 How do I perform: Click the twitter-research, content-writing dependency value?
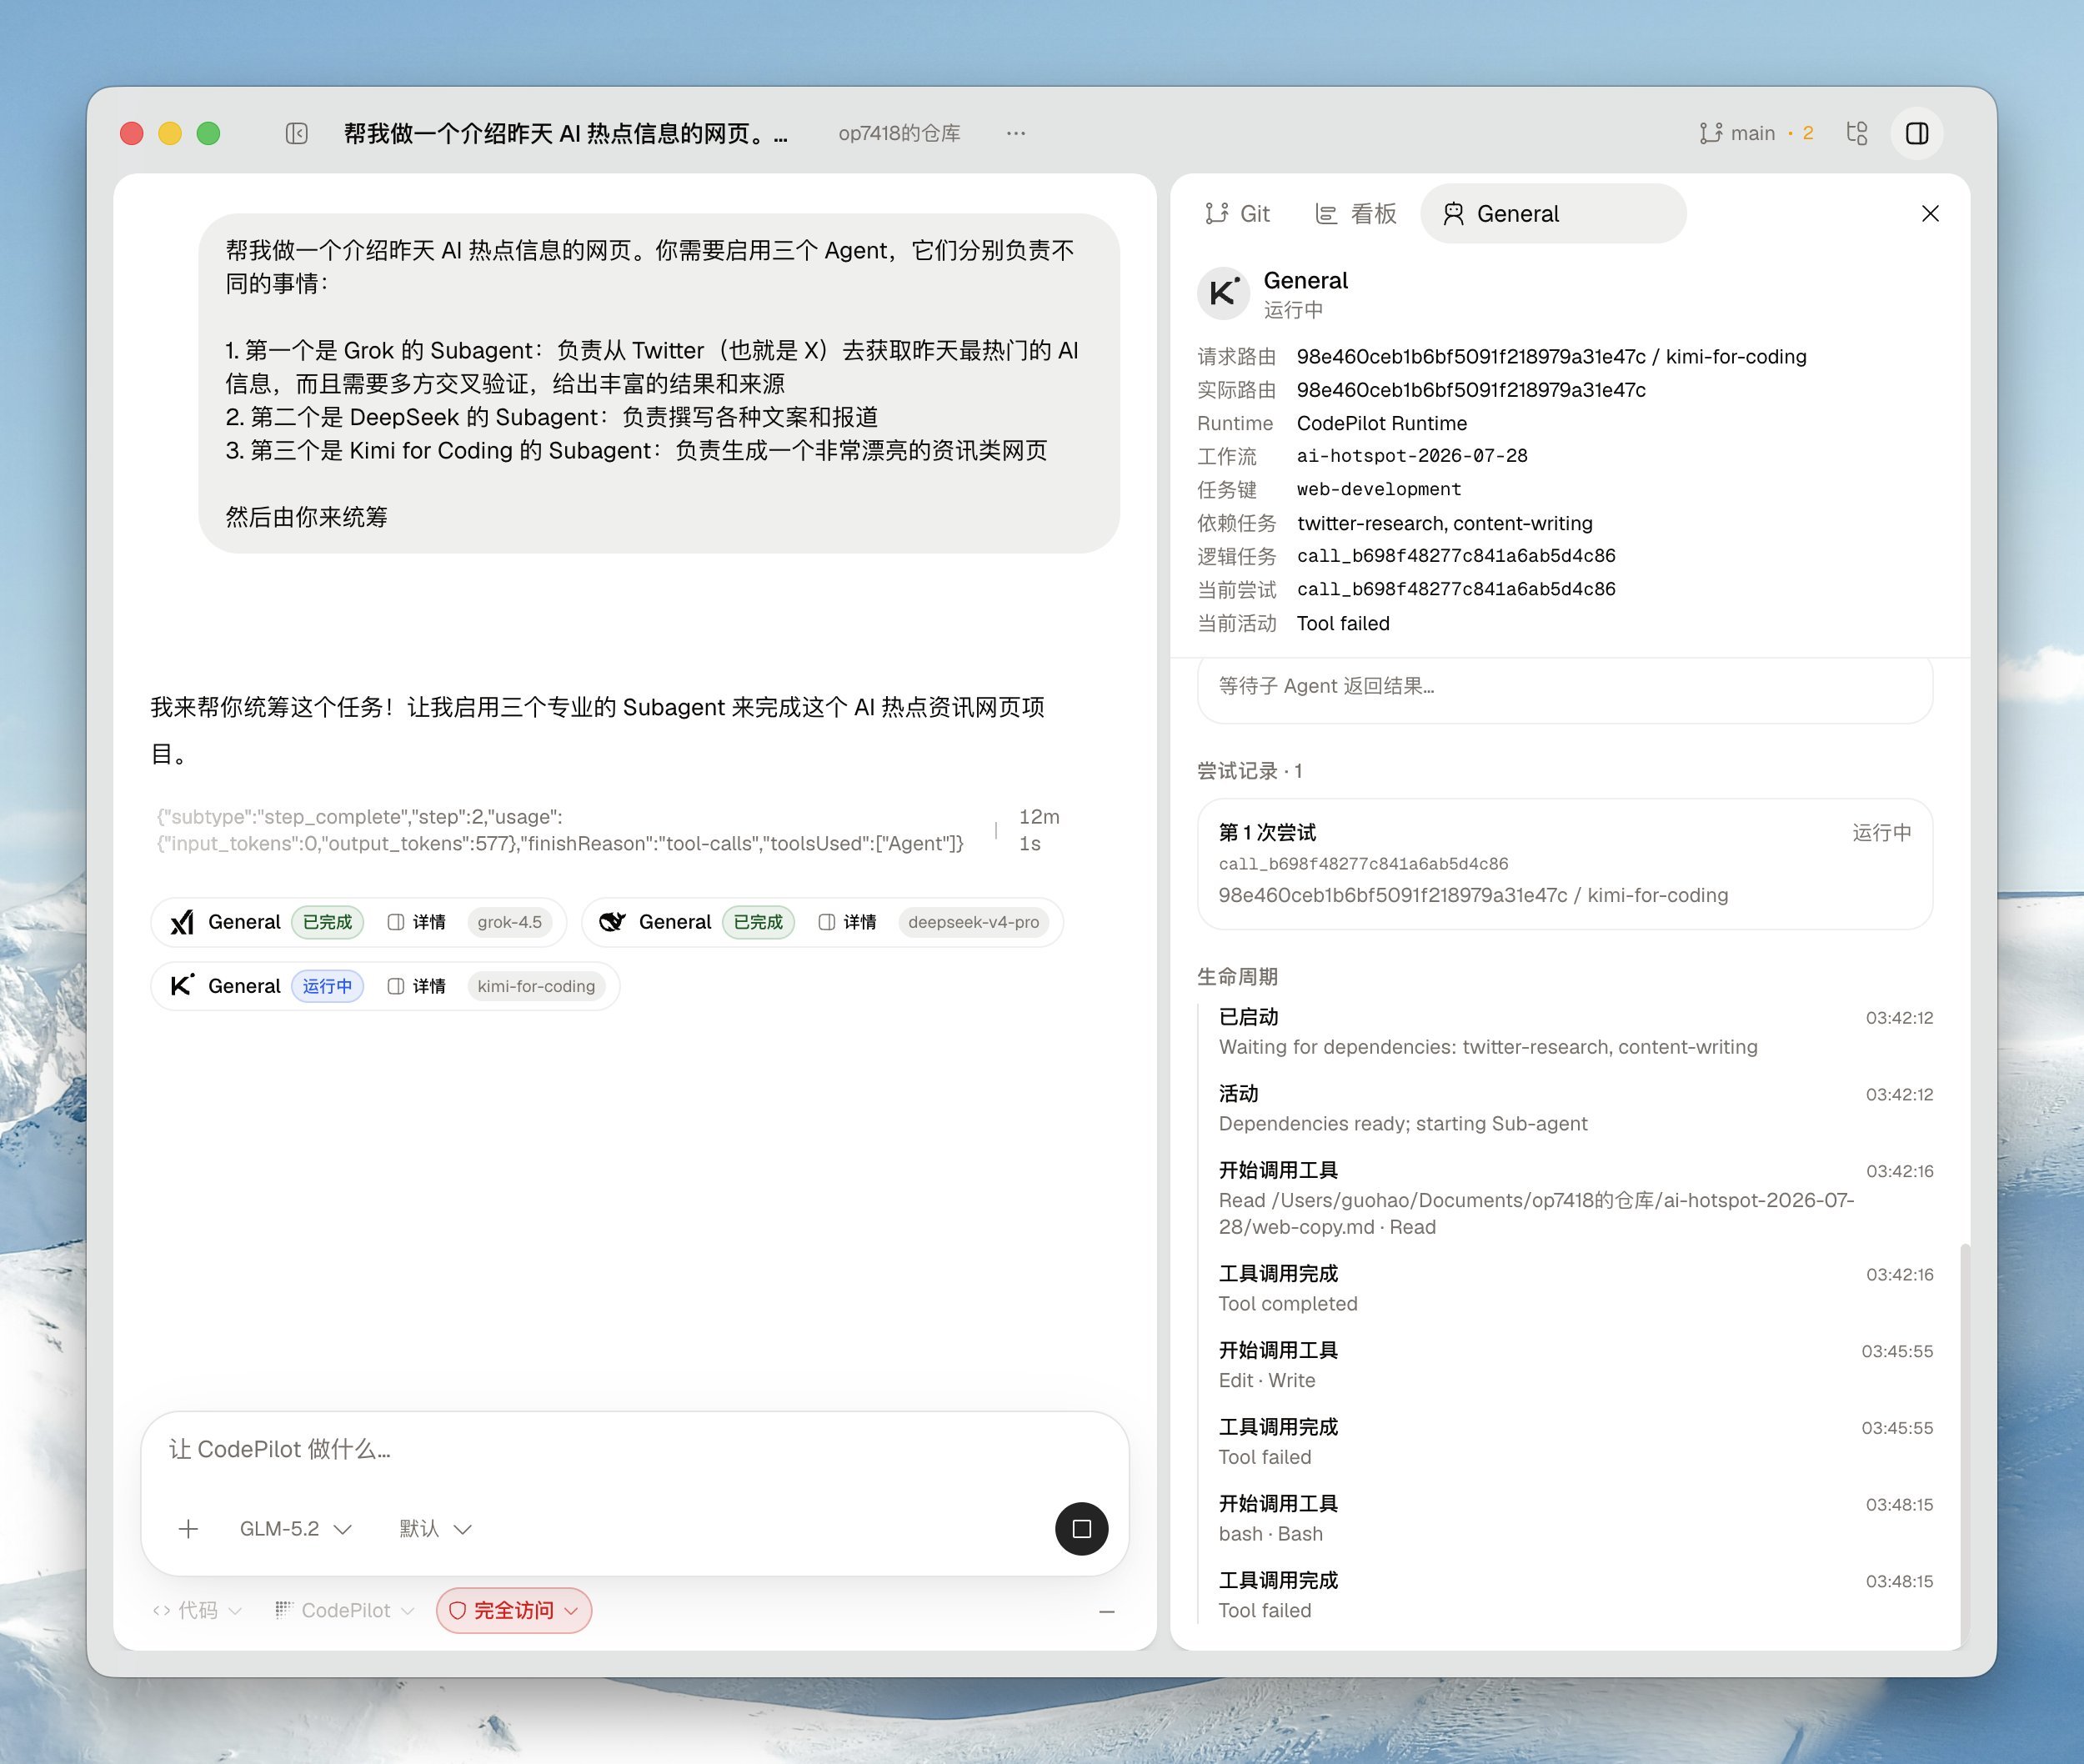click(x=1445, y=523)
